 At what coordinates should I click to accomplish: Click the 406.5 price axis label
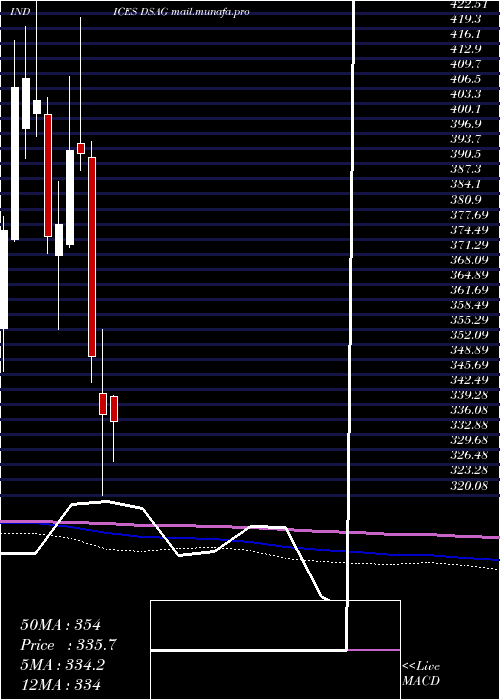pyautogui.click(x=465, y=79)
